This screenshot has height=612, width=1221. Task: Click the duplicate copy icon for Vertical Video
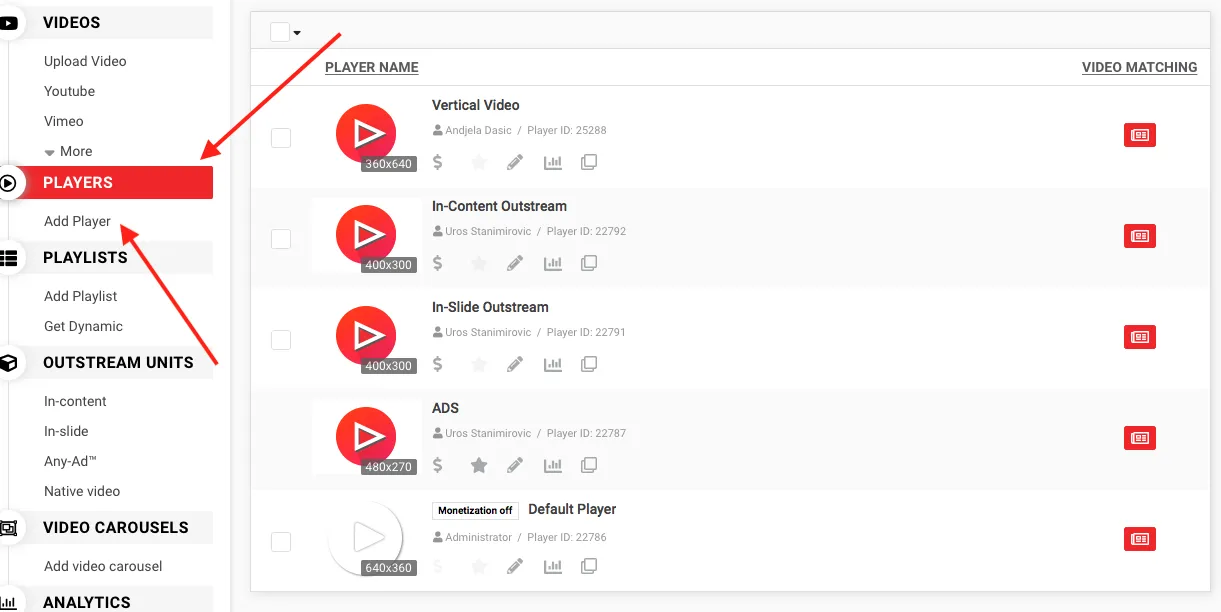tap(589, 162)
